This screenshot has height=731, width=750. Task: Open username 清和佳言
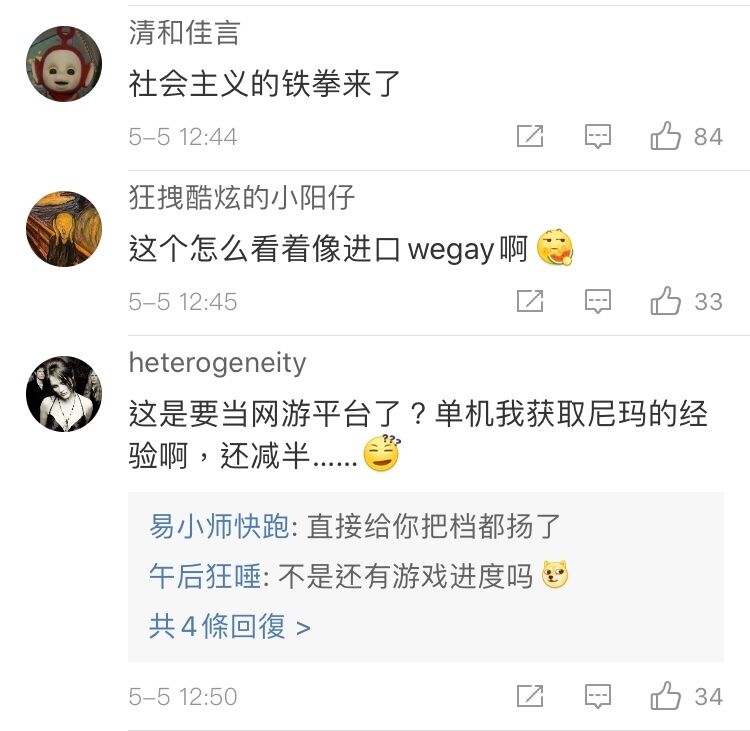click(x=184, y=33)
